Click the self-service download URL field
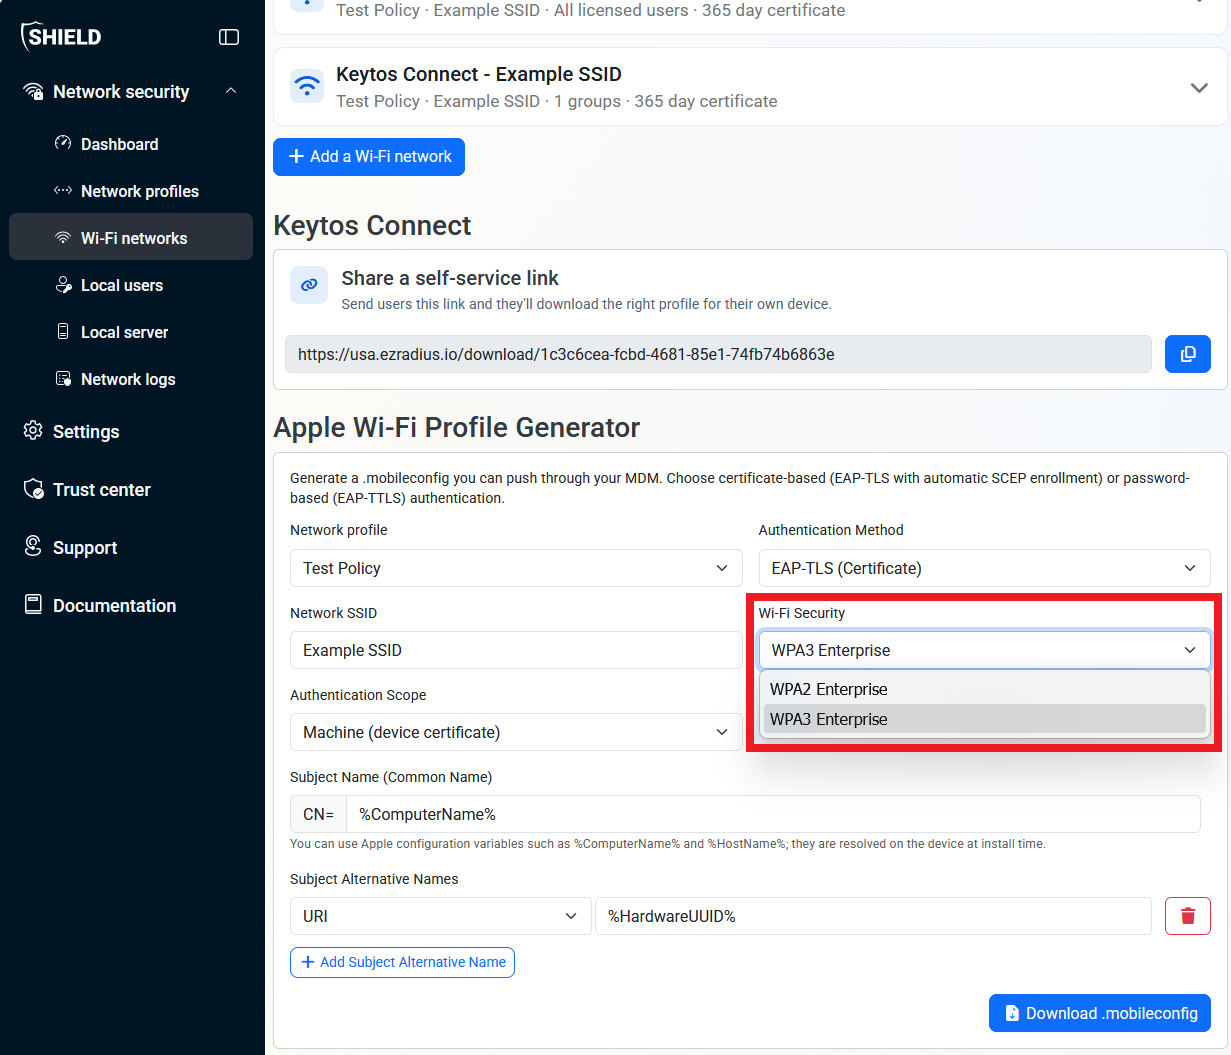The height and width of the screenshot is (1055, 1231). point(718,354)
